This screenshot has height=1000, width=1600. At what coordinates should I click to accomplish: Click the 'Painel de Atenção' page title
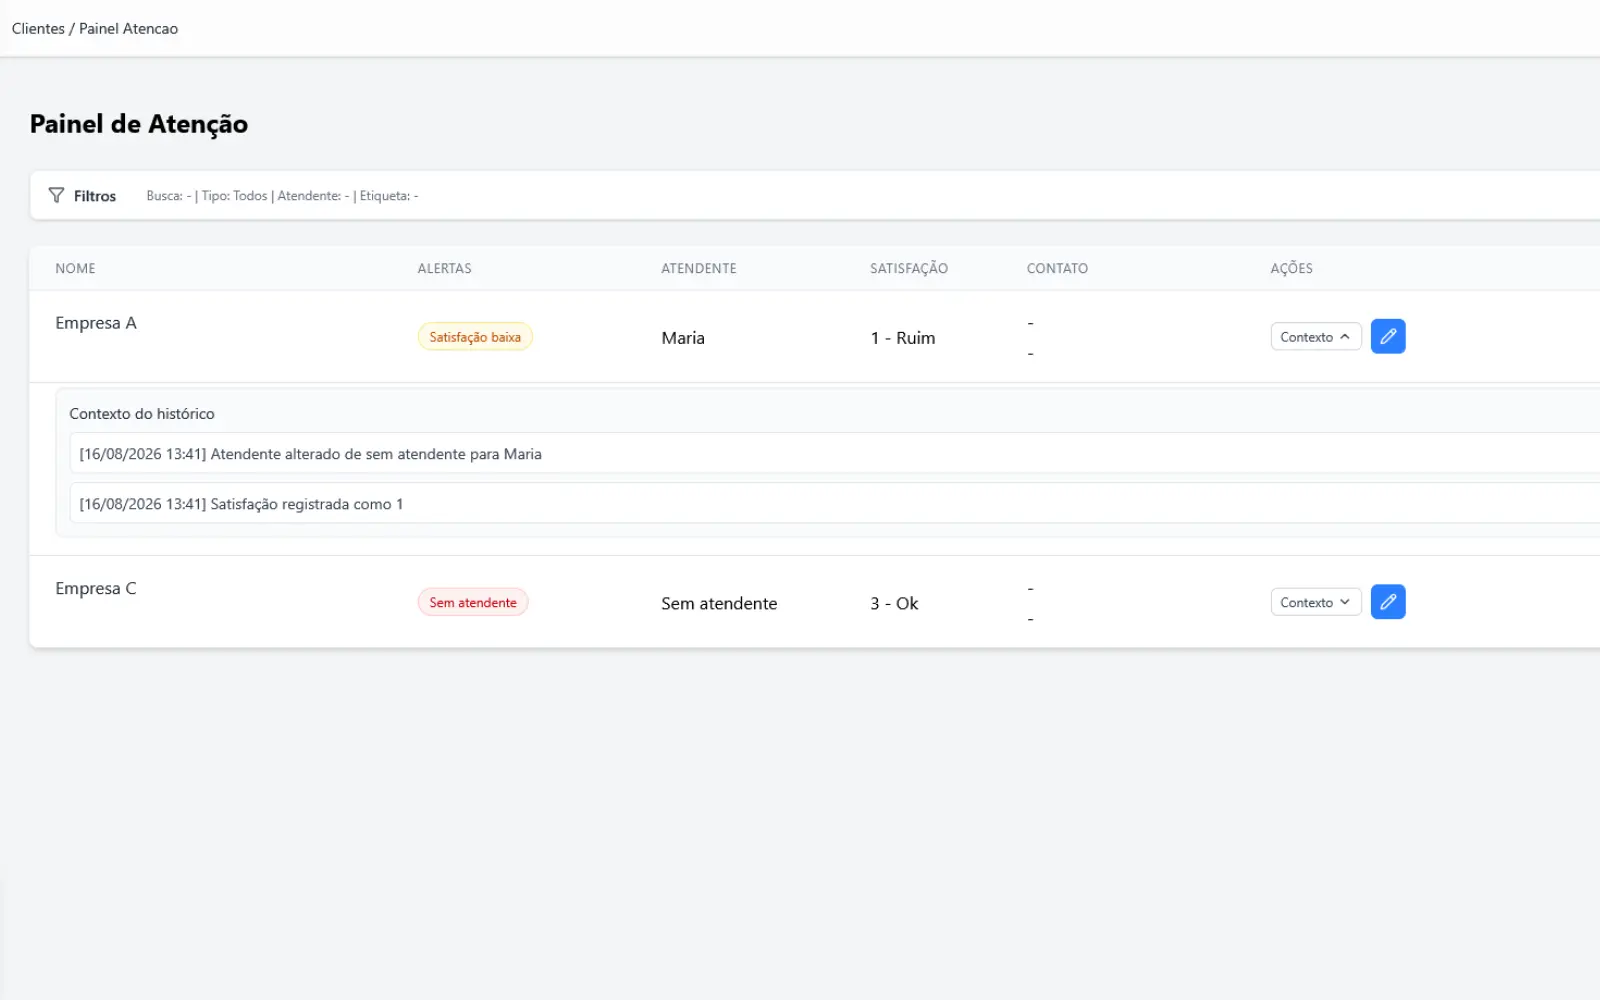coord(139,124)
